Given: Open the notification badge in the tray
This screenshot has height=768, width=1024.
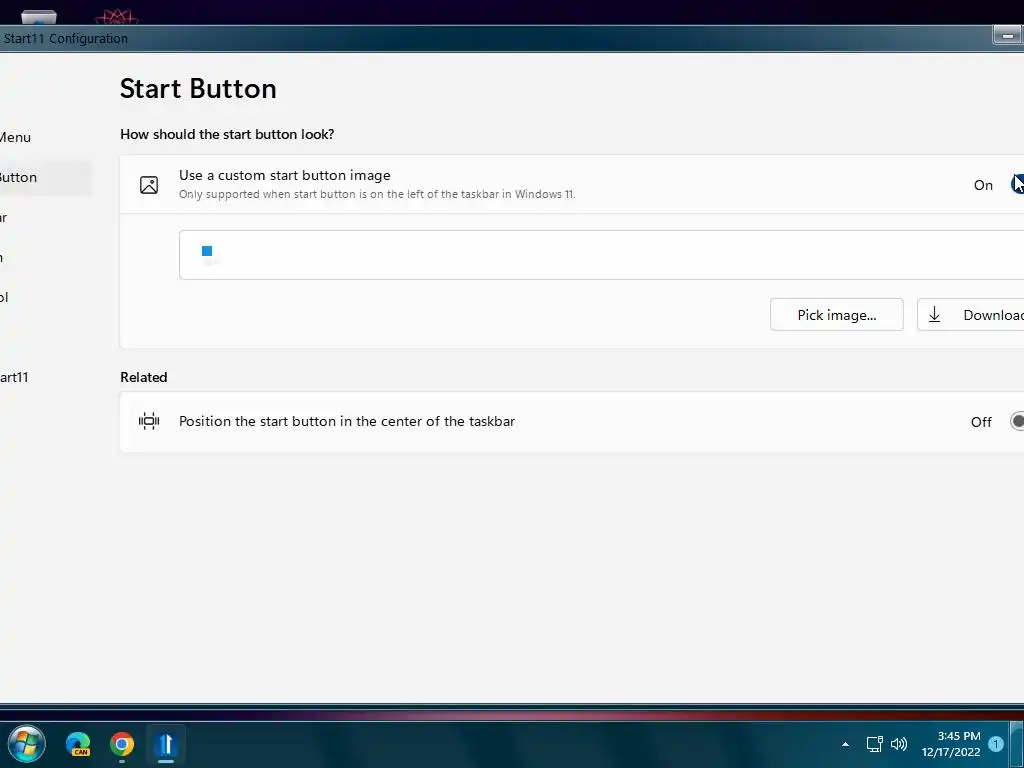Looking at the screenshot, I should (996, 744).
